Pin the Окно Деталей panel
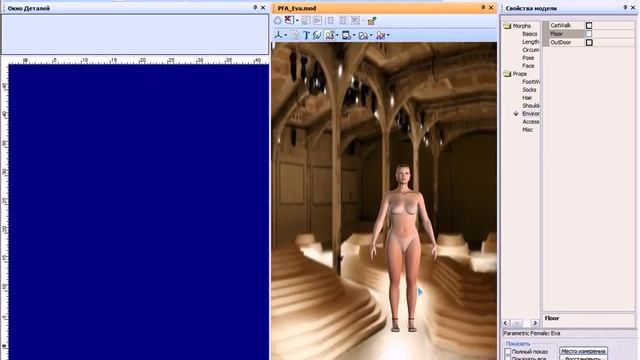Screen dimensions: 640x360 (255, 8)
